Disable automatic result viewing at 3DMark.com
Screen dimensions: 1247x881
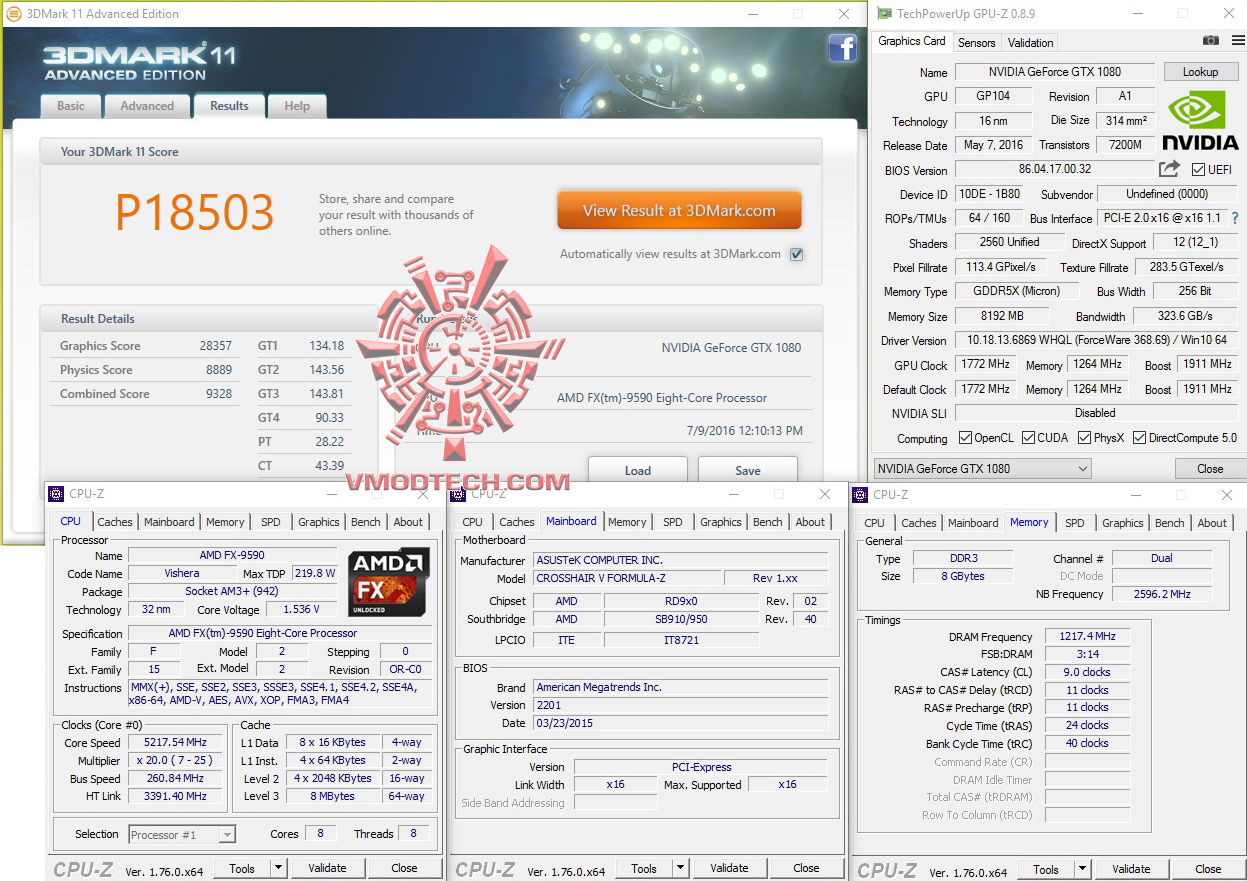pos(796,254)
